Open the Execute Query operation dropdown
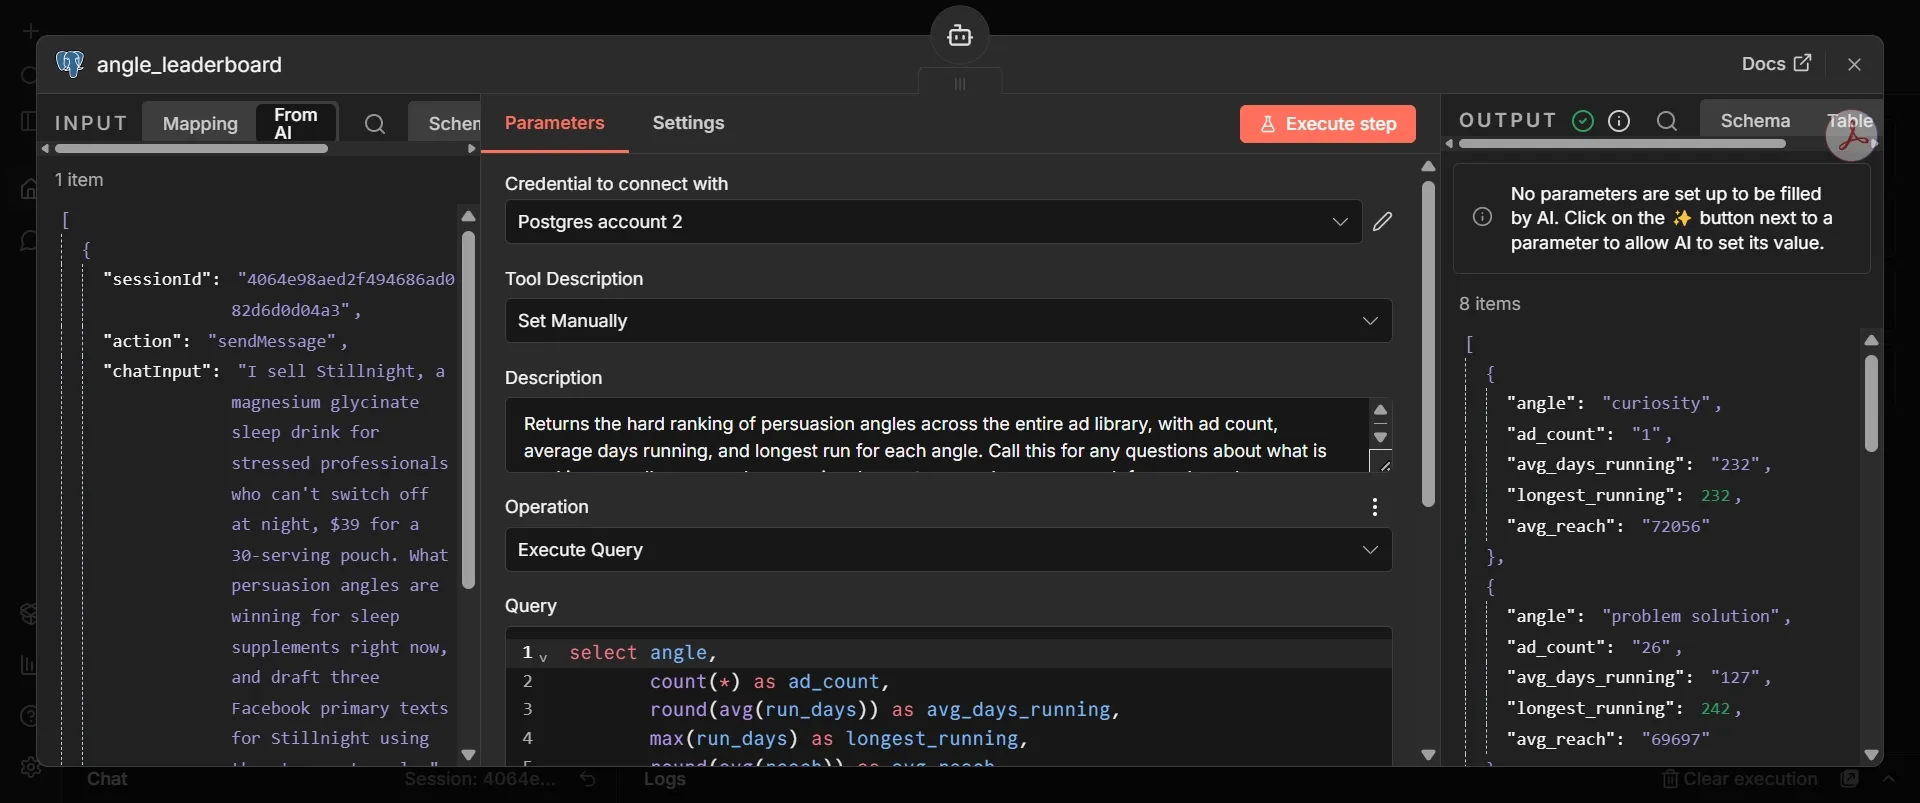1920x803 pixels. tap(949, 550)
